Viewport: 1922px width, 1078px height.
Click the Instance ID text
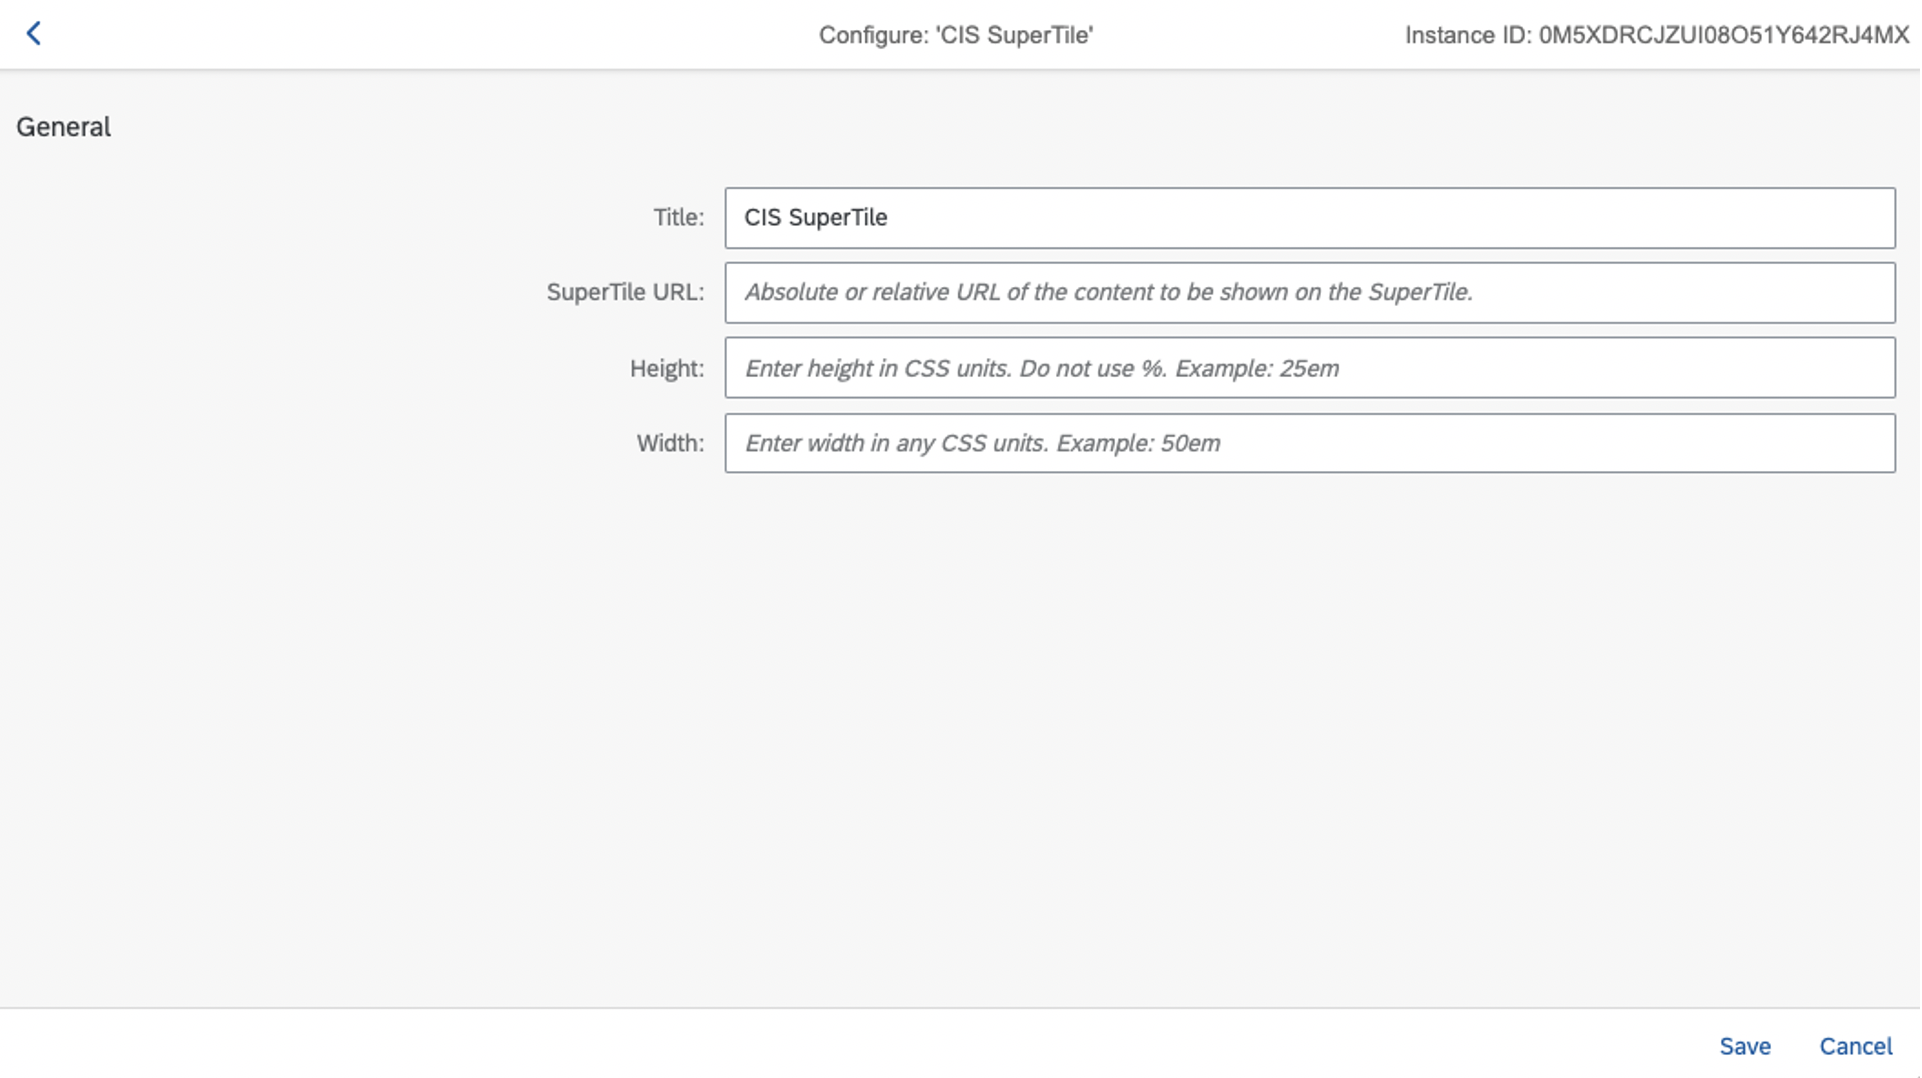[x=1660, y=35]
